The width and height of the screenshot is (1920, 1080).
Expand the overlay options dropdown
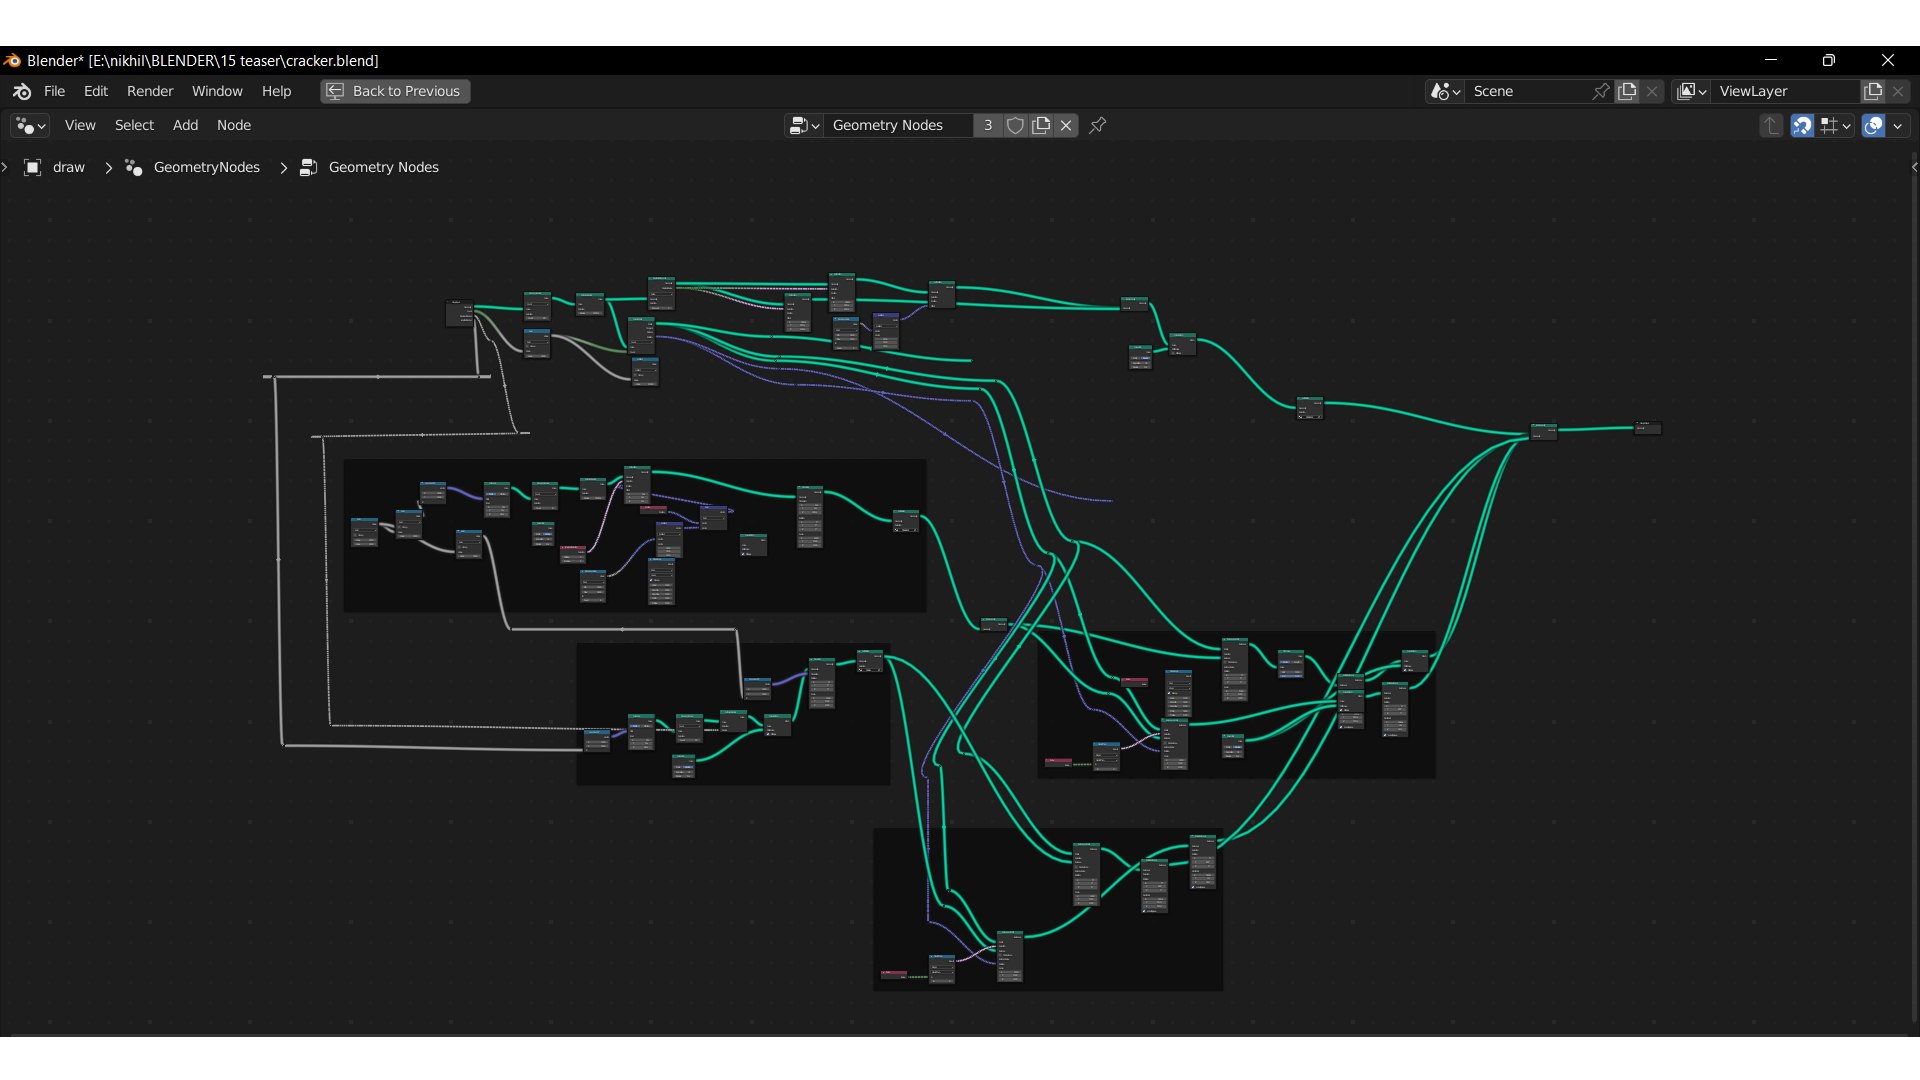point(1897,125)
